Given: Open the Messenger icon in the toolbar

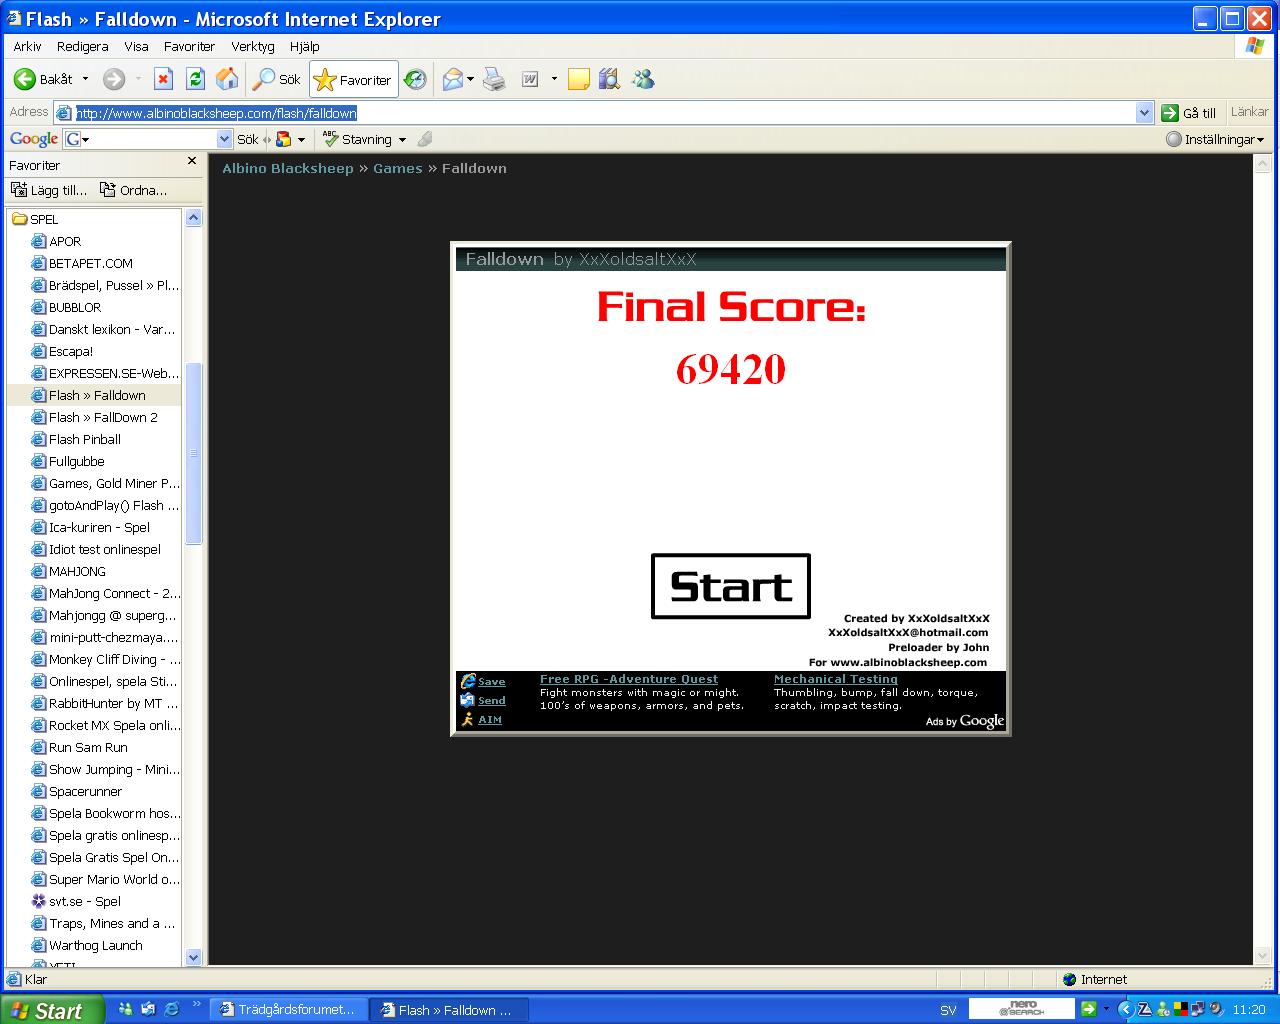Looking at the screenshot, I should tap(643, 79).
